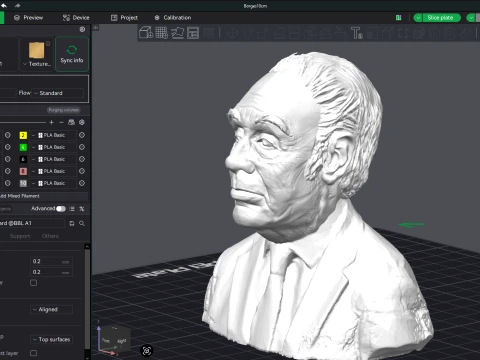Image resolution: width=480 pixels, height=360 pixels.
Task: Click the compare presets icon beside Advanced
Action: click(x=82, y=209)
